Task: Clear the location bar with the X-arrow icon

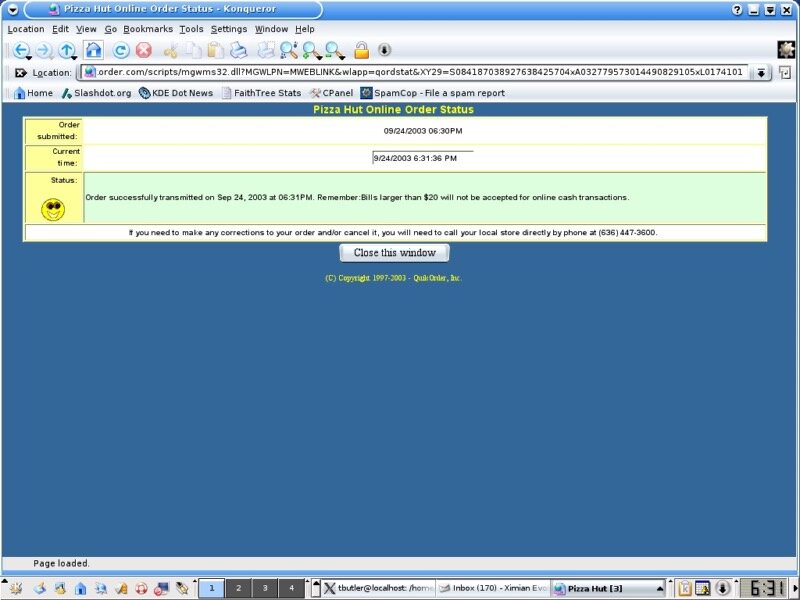Action: (20, 73)
